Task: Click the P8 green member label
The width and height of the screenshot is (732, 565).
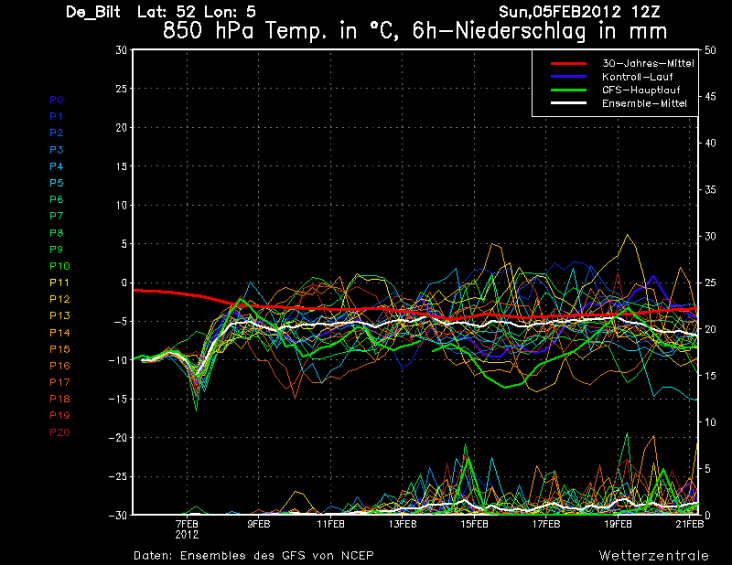Action: [56, 233]
